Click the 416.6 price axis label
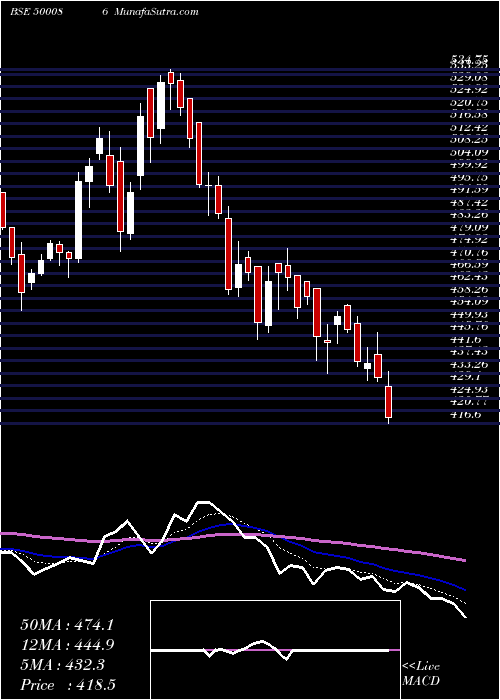Image resolution: width=500 pixels, height=700 pixels. 466,415
